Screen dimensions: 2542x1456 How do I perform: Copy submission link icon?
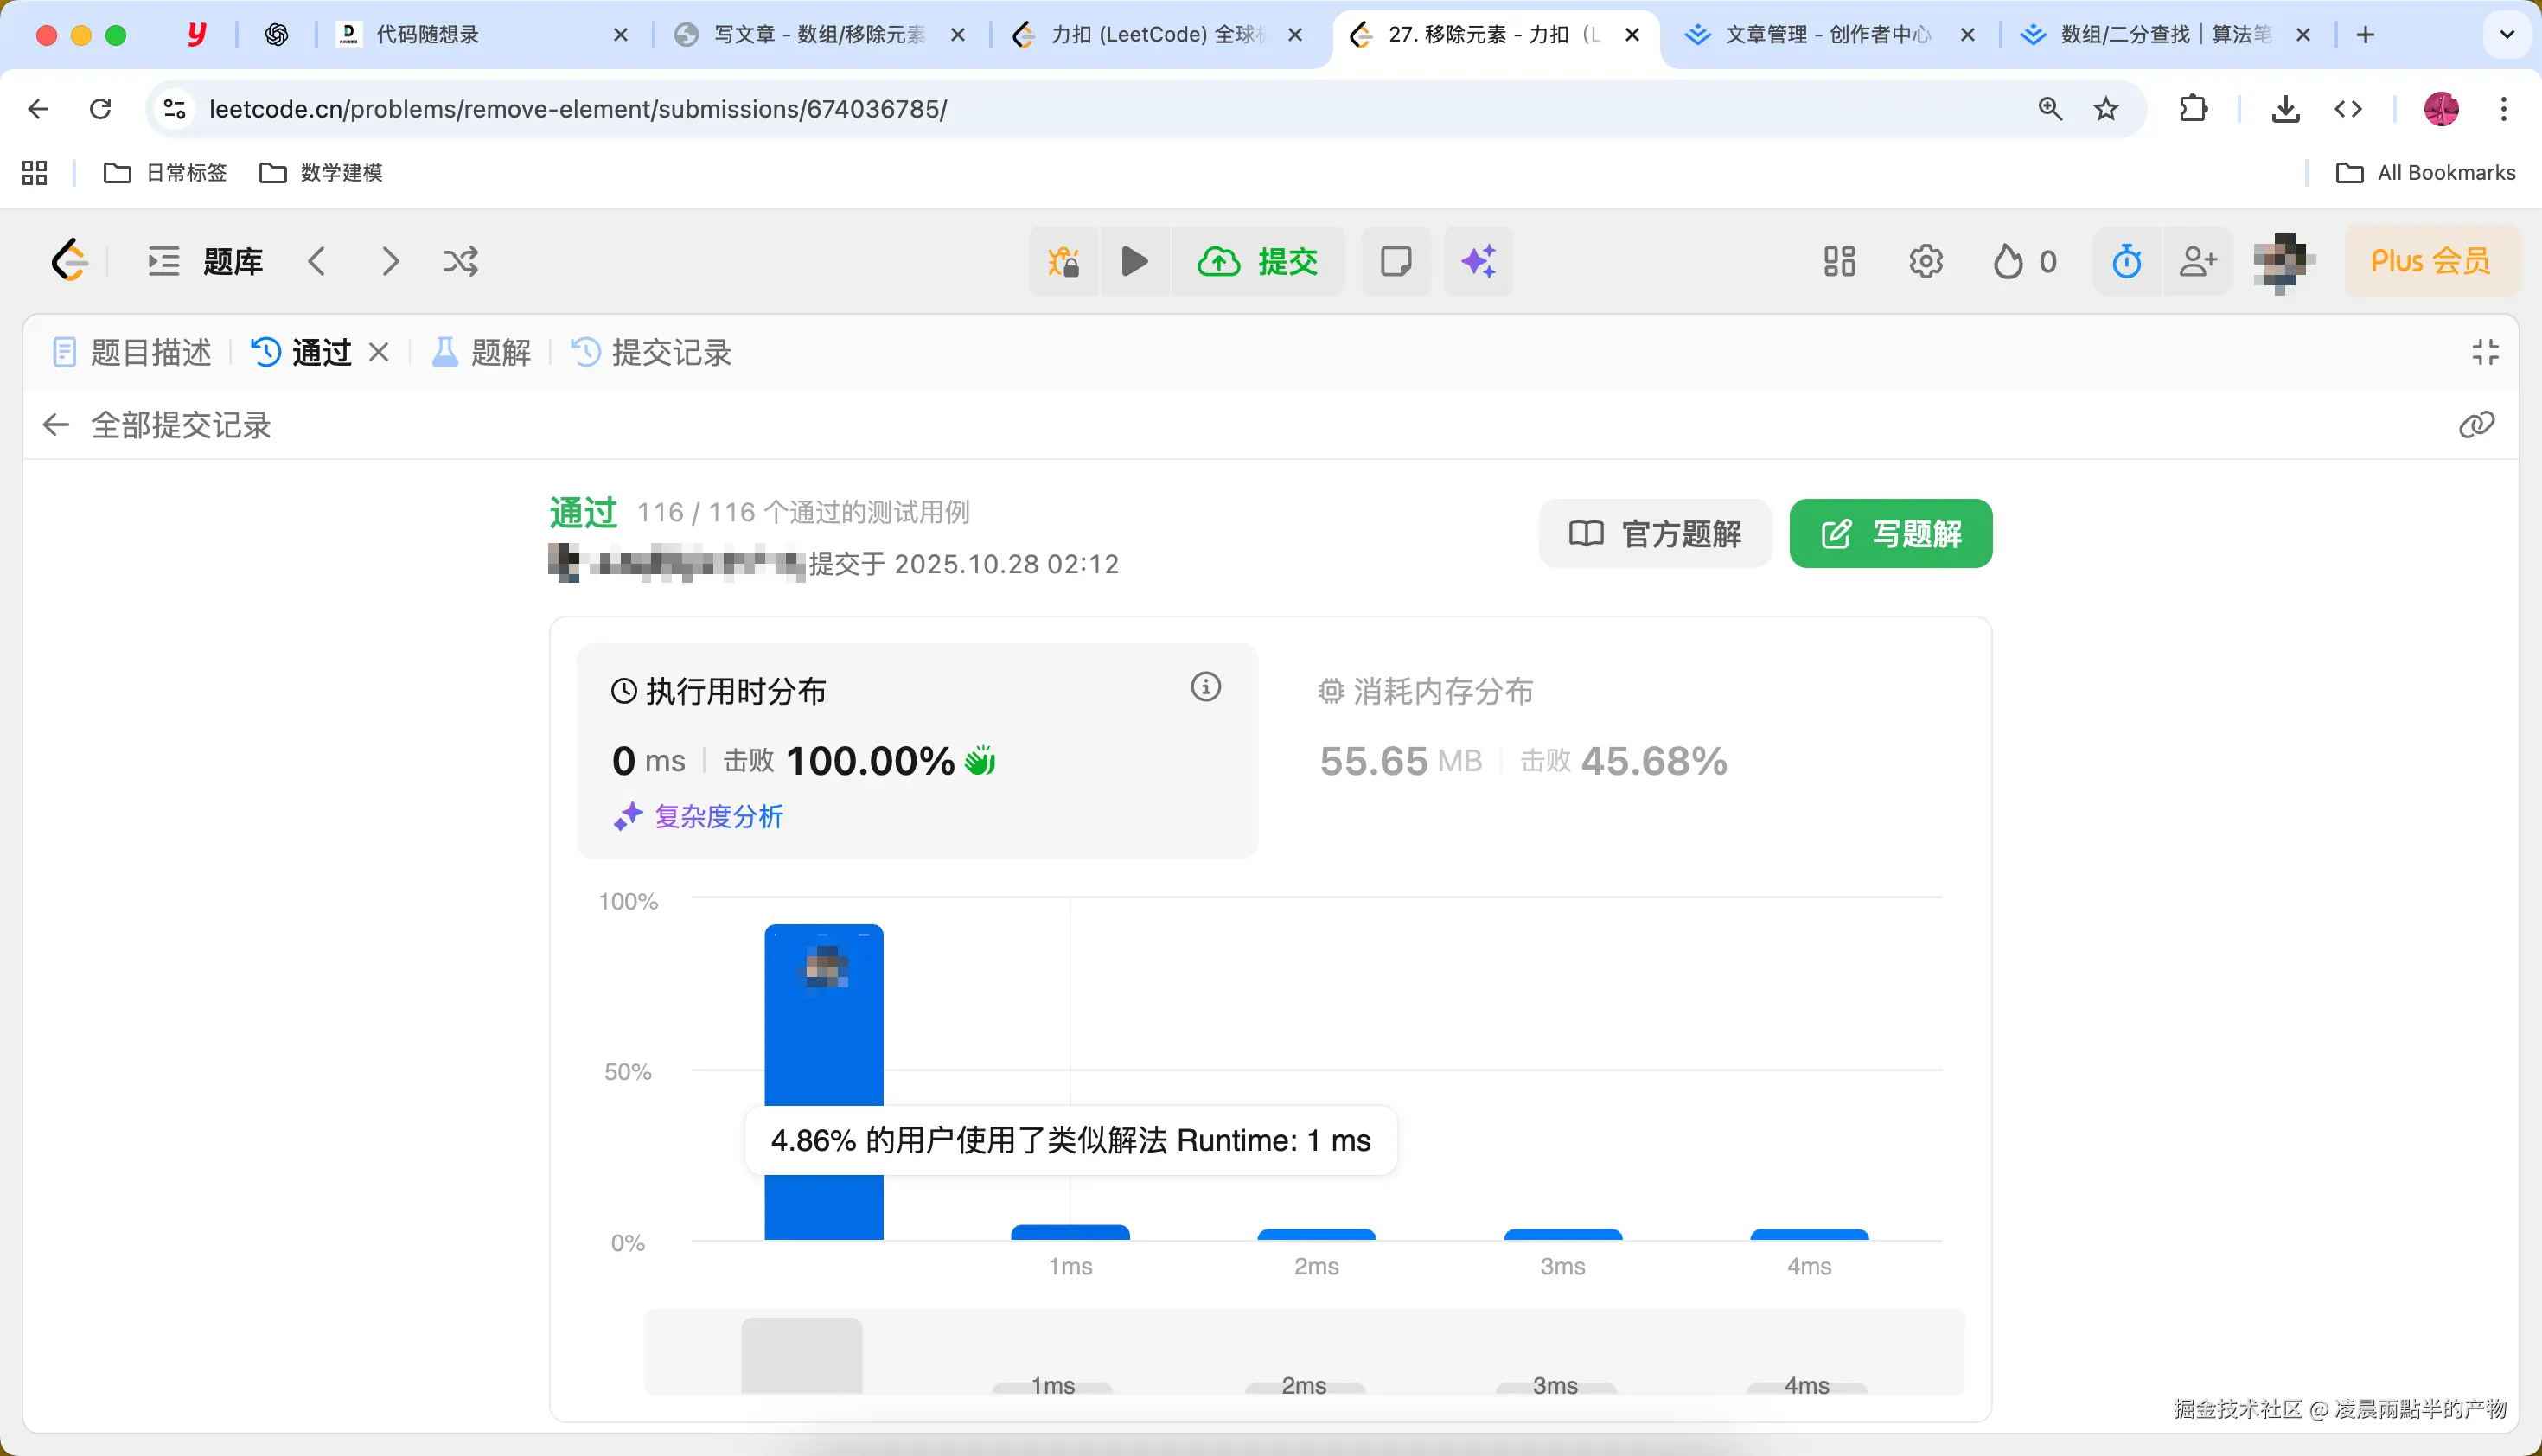coord(2476,425)
